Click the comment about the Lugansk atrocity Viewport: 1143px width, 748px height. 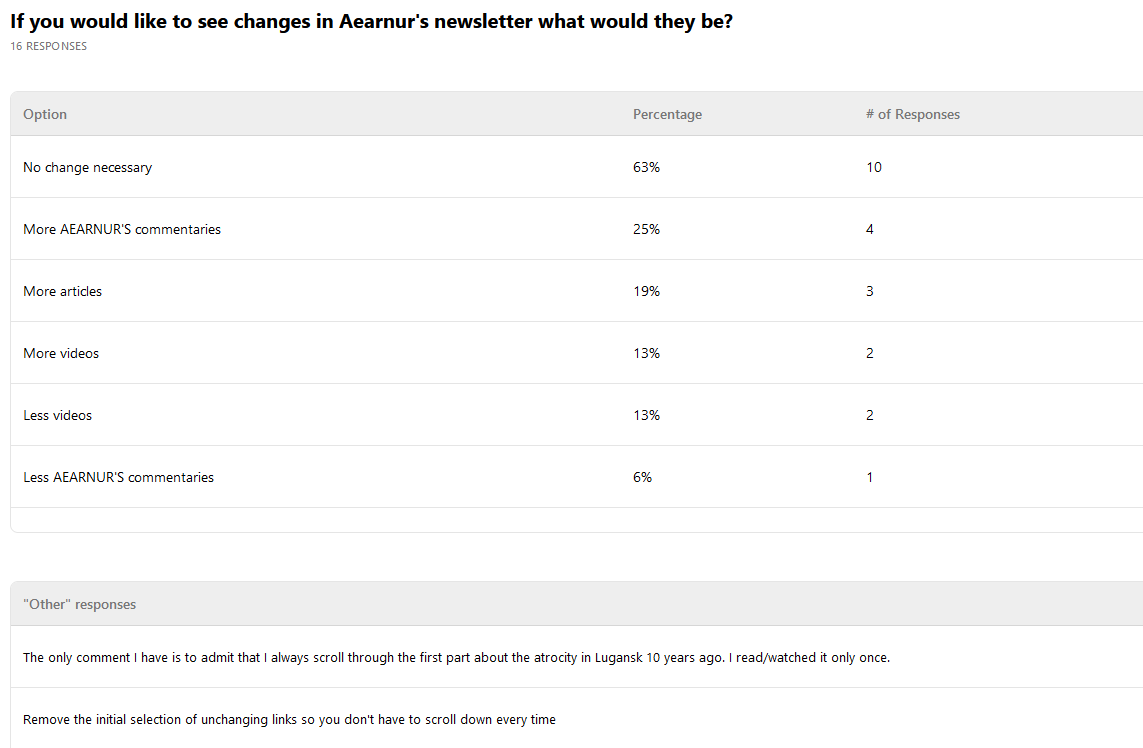coord(456,657)
